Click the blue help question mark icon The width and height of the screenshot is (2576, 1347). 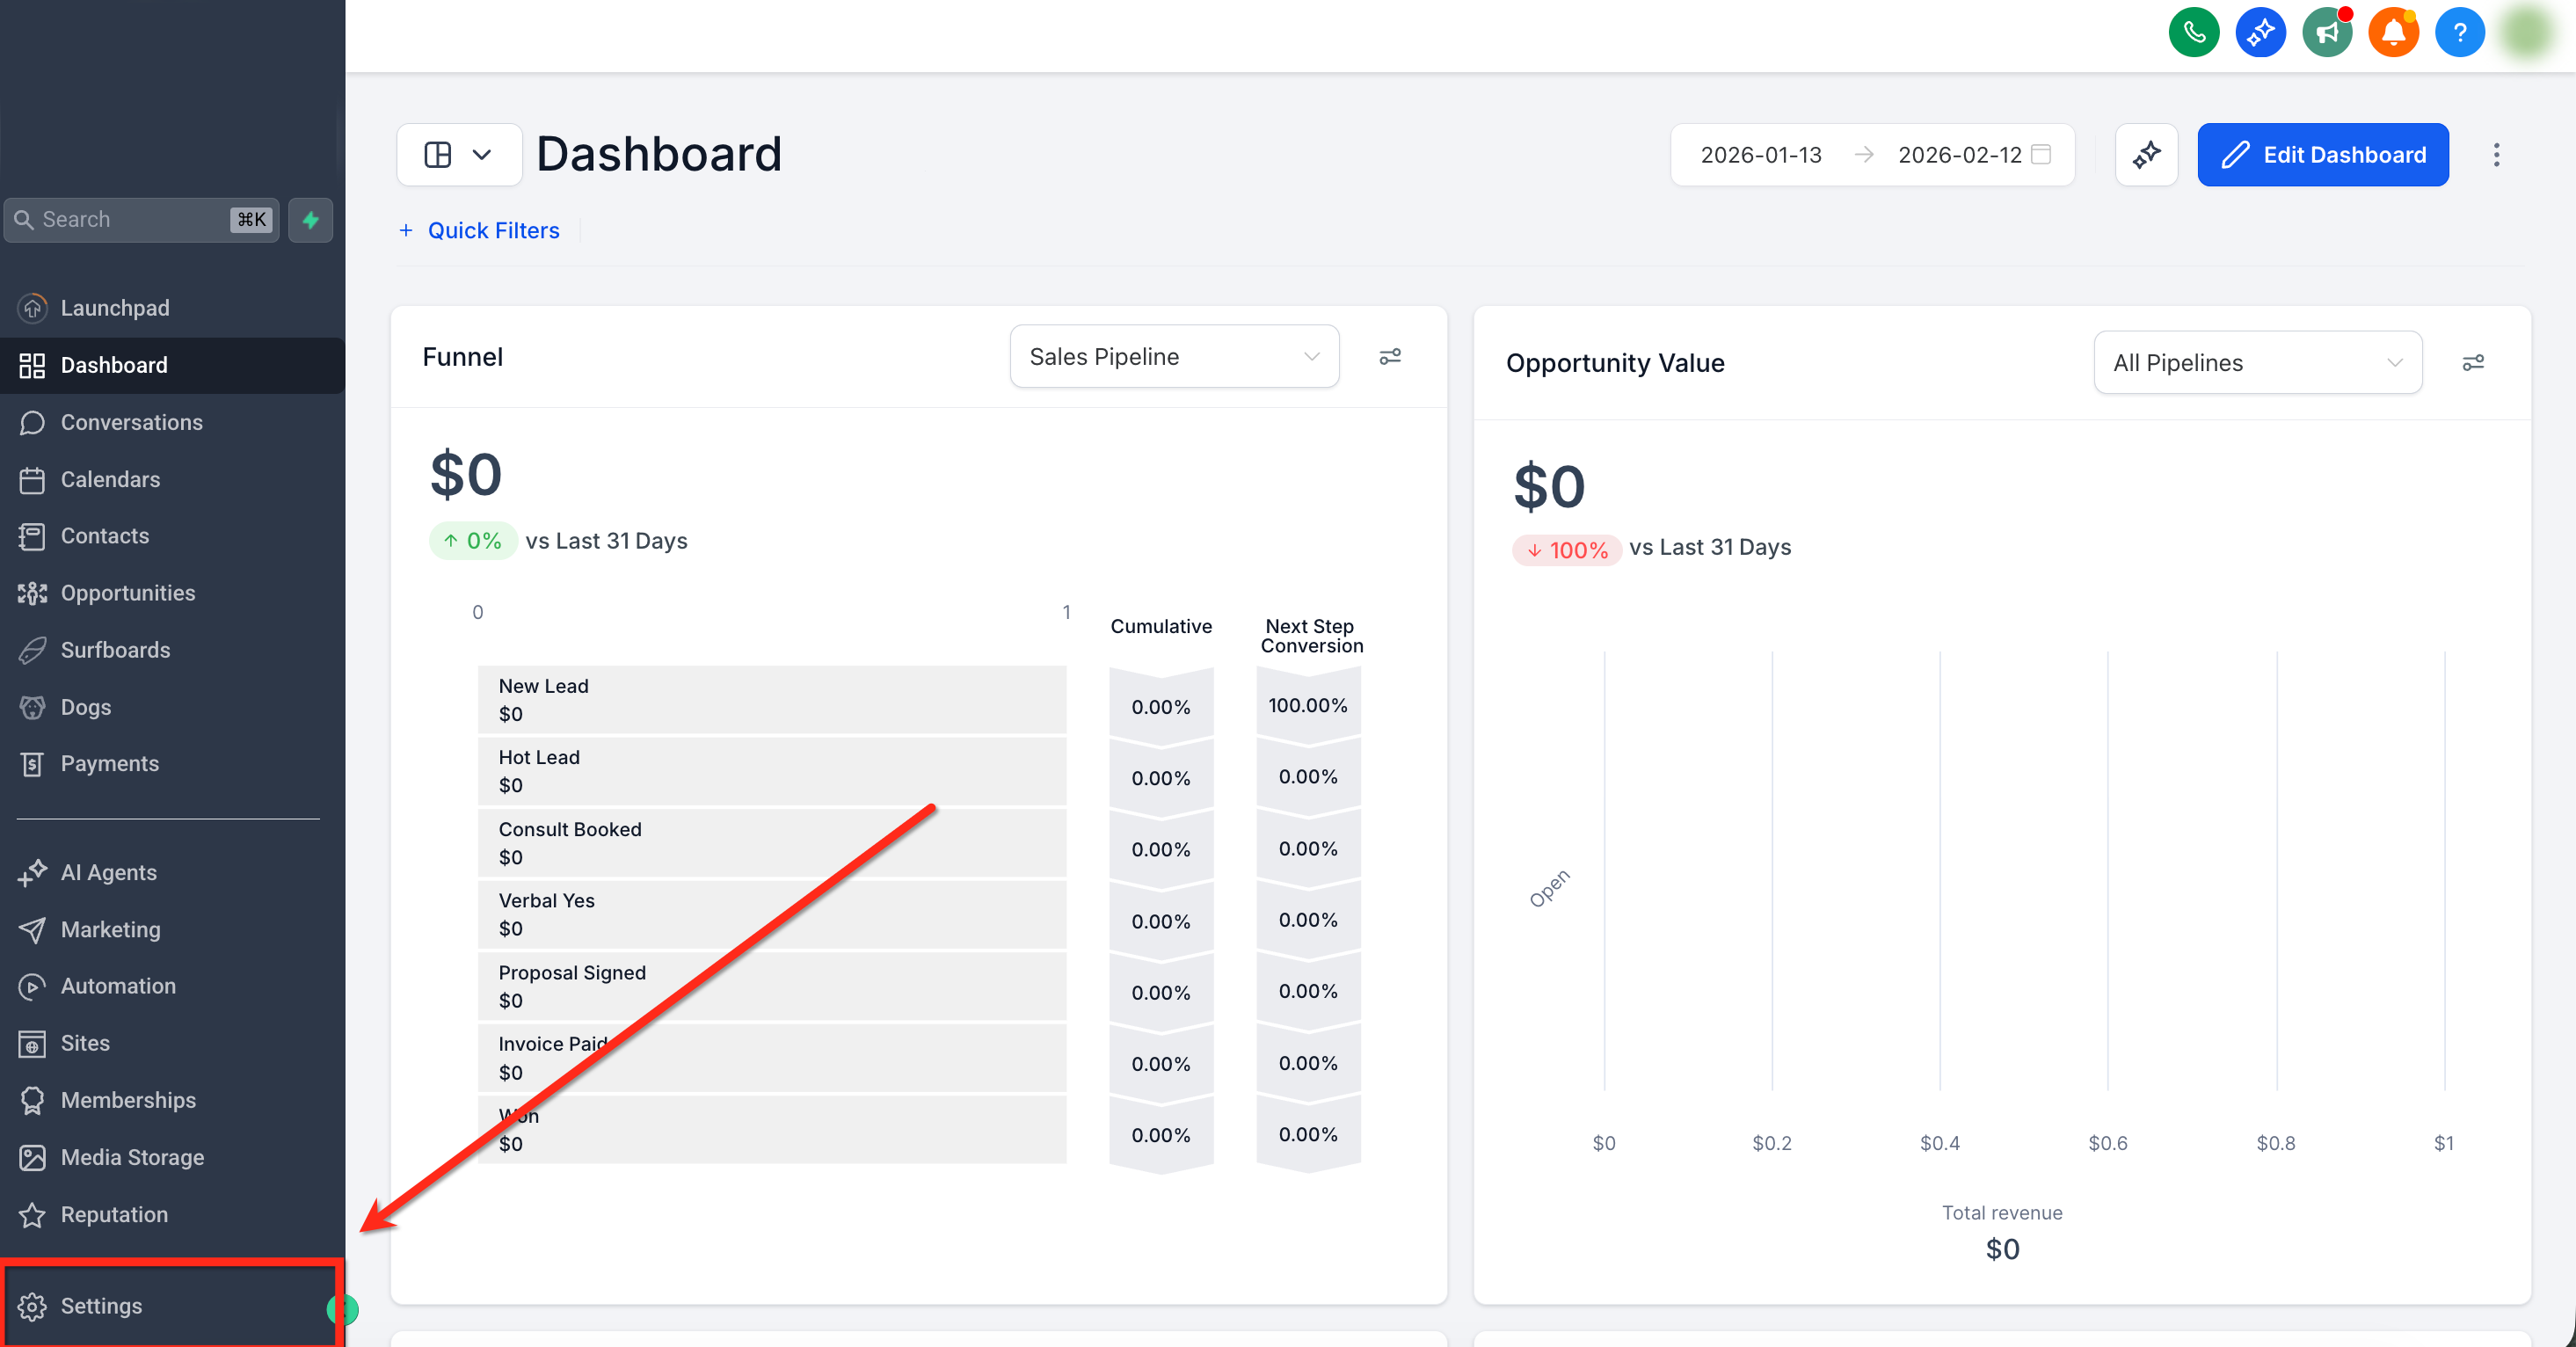coord(2459,33)
